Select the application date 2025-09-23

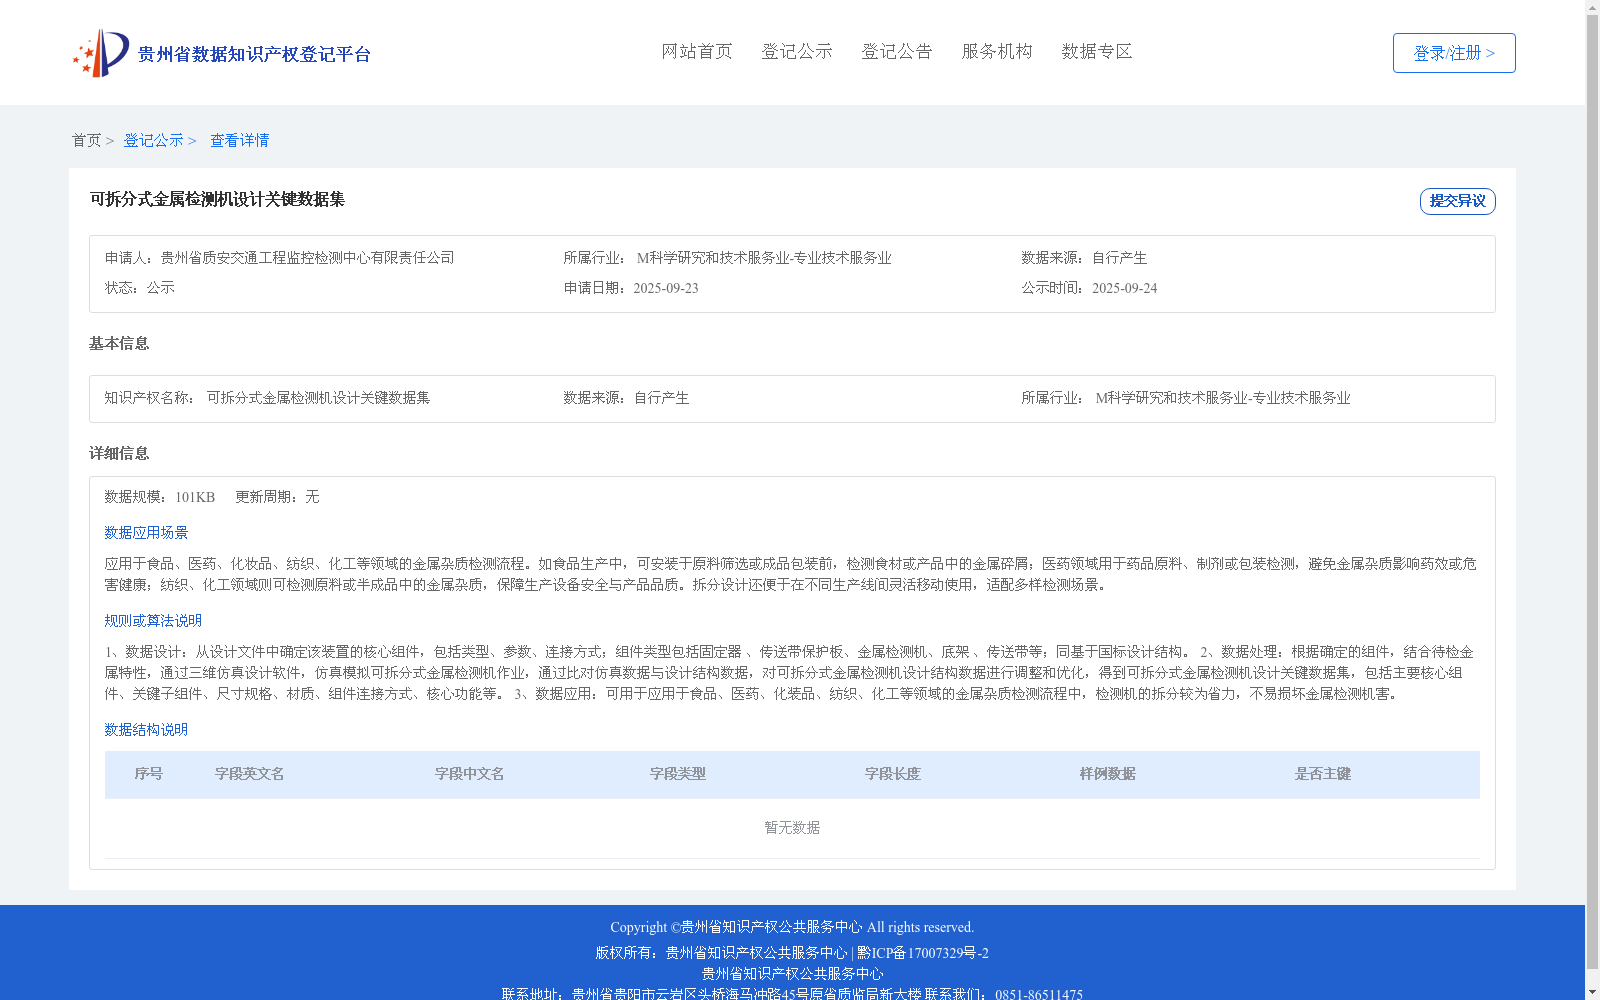click(x=666, y=288)
